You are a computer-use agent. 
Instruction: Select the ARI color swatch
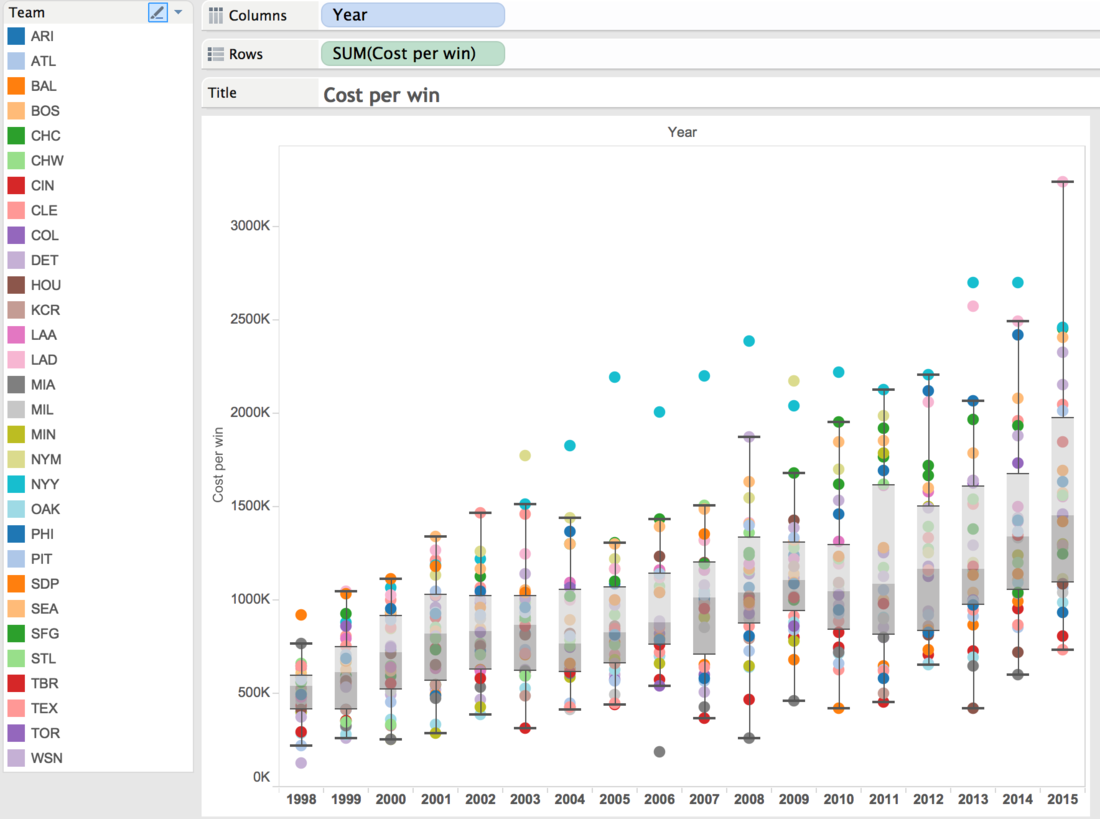pos(16,36)
